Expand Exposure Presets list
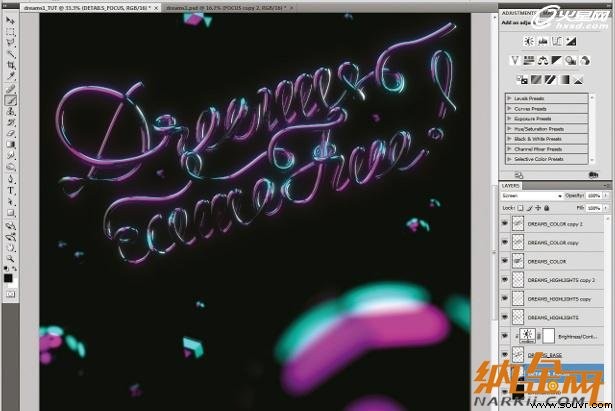The image size is (615, 411). [509, 118]
